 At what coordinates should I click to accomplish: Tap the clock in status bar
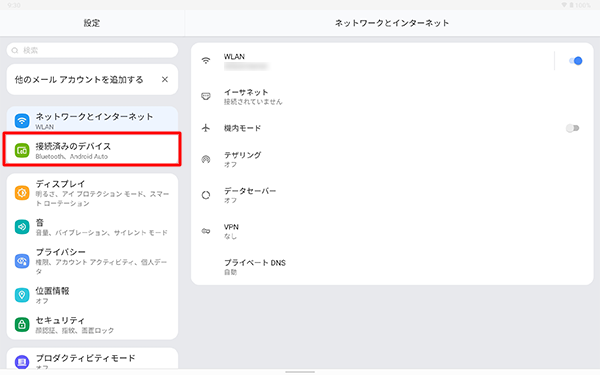point(14,5)
